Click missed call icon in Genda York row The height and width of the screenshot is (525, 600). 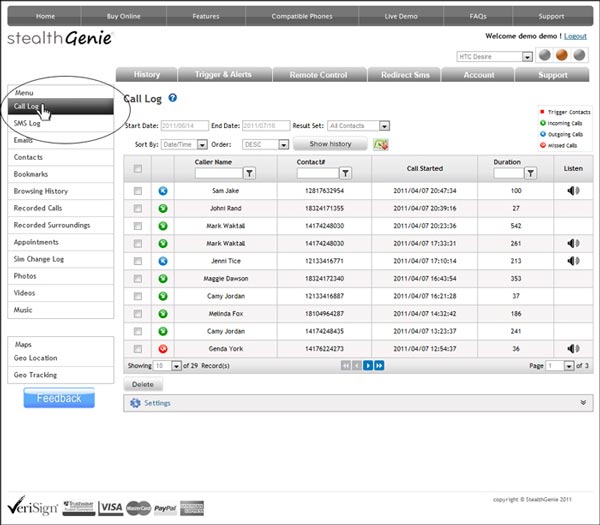point(163,349)
